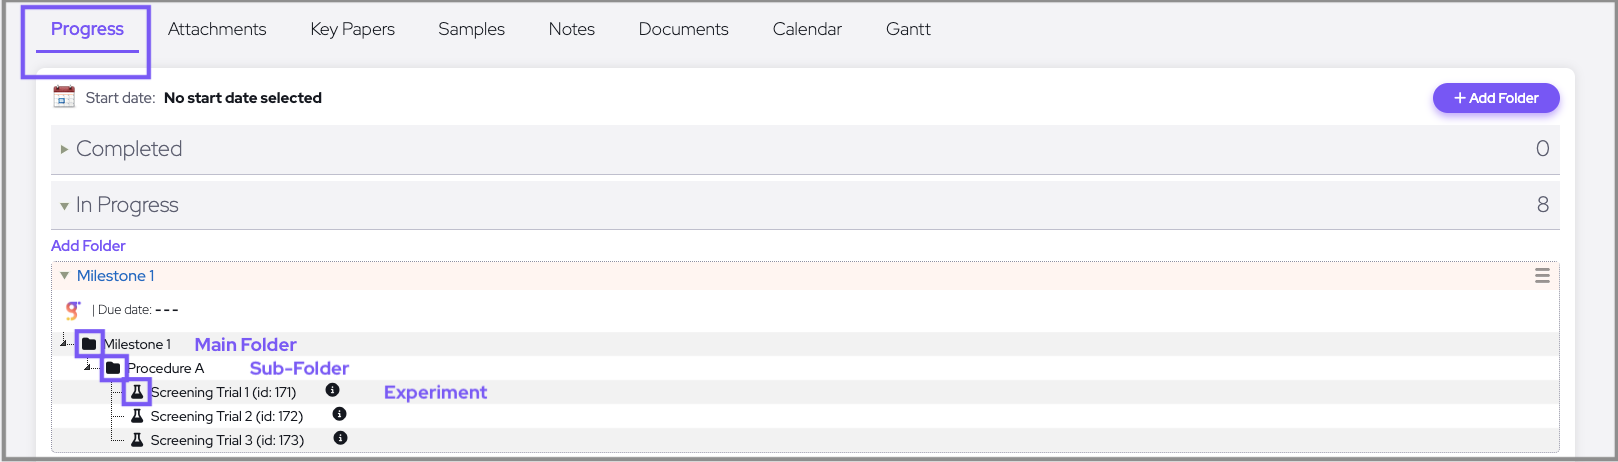Show info for Screening Trial 3
Screen dimensions: 1618x462
tap(341, 438)
